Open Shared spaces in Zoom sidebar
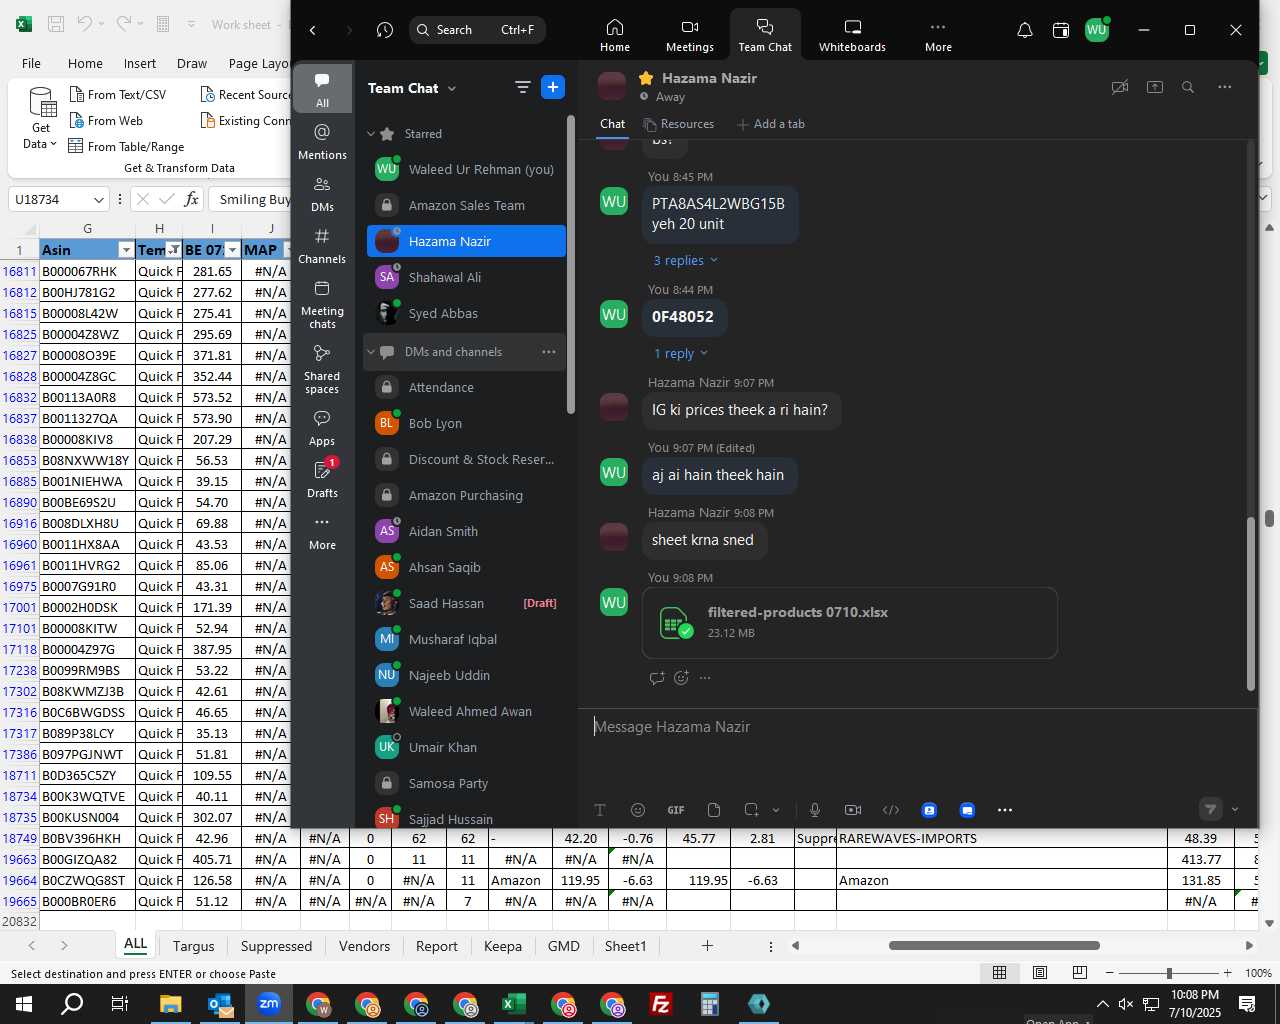1280x1024 pixels. tap(322, 368)
